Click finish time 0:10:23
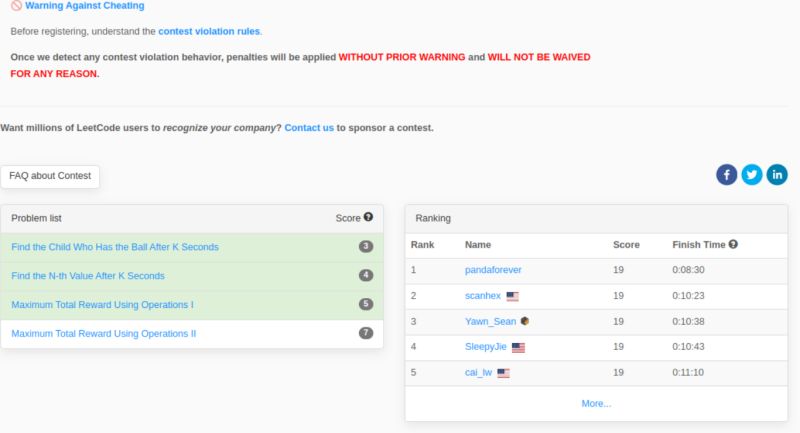Image resolution: width=800 pixels, height=433 pixels. (x=688, y=295)
